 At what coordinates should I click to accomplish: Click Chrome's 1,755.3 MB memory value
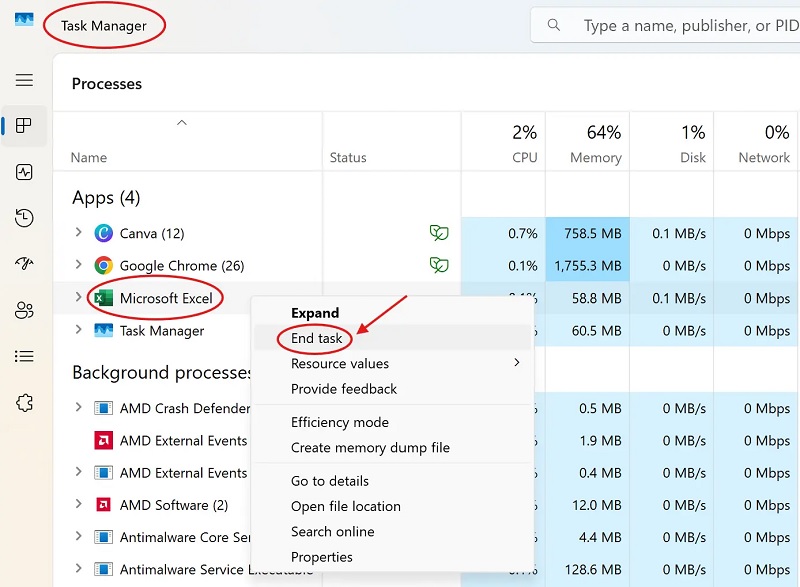click(x=587, y=266)
